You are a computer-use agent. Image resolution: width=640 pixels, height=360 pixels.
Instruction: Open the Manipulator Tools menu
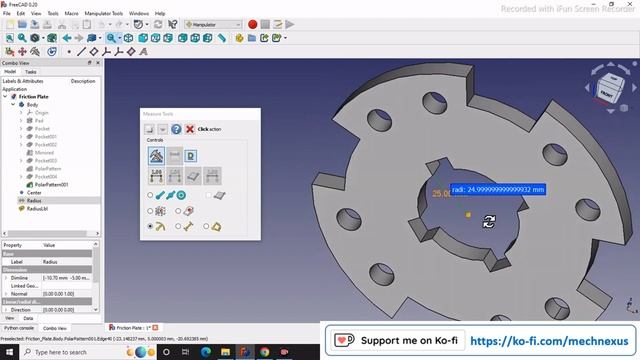pyautogui.click(x=104, y=13)
